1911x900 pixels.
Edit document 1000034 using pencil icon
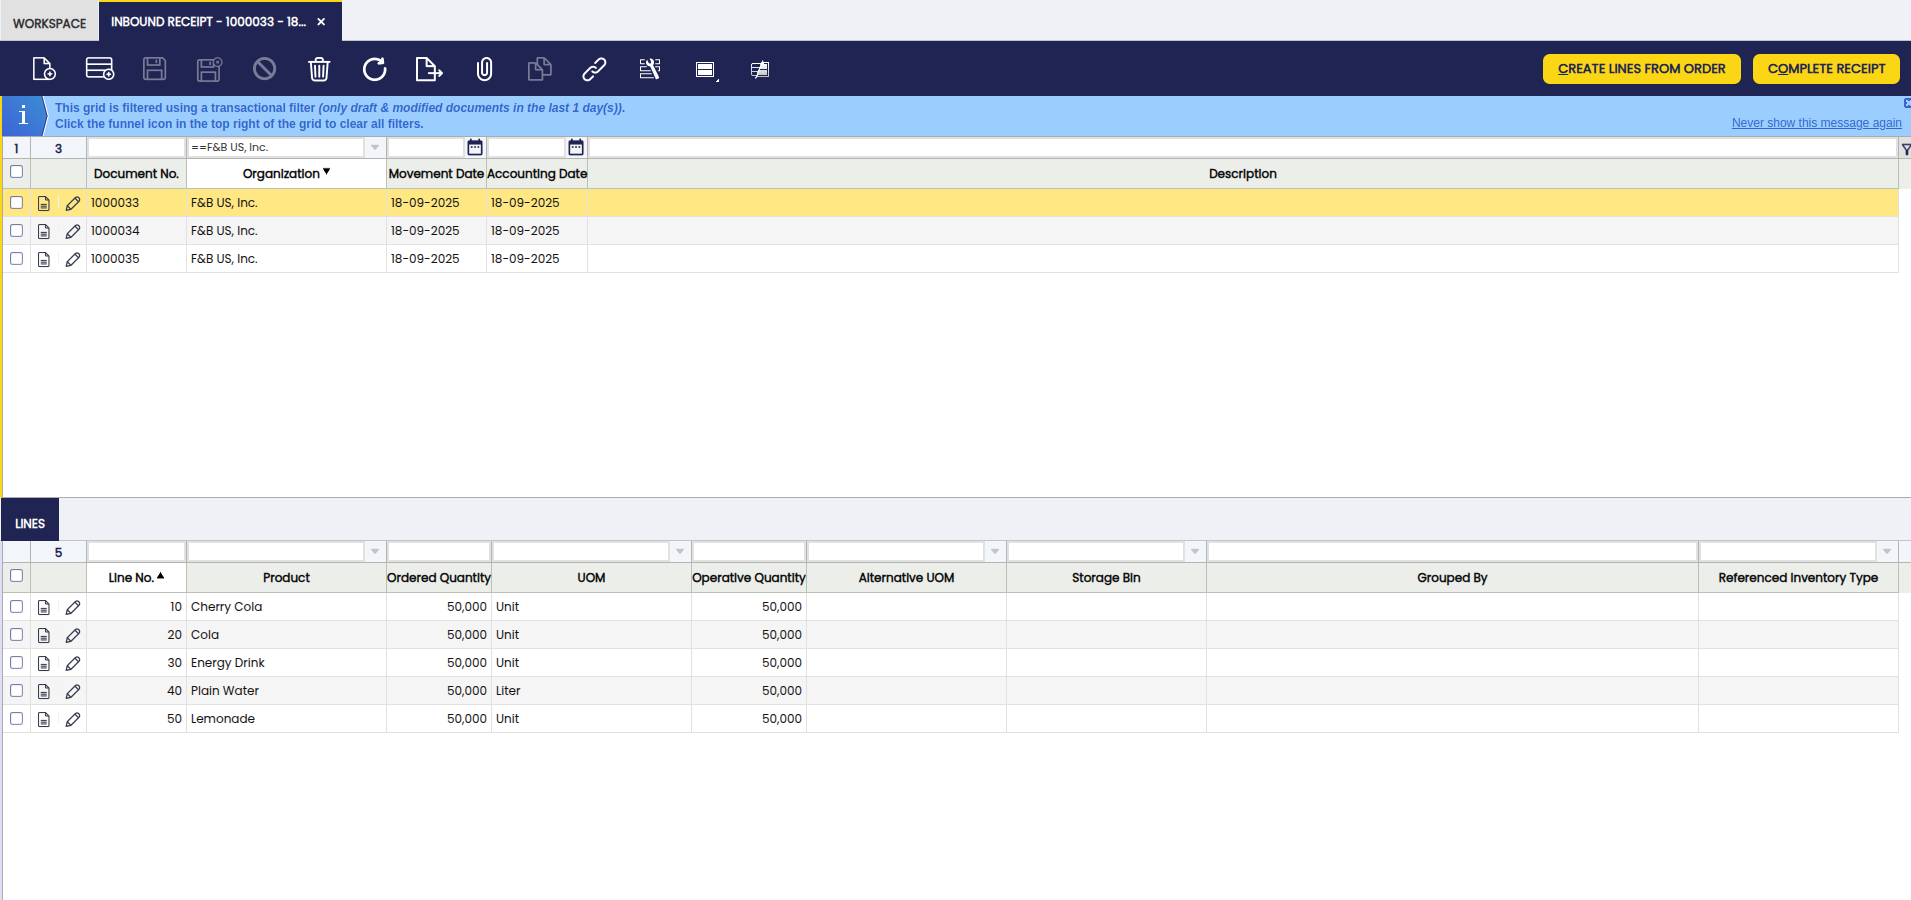tap(72, 231)
